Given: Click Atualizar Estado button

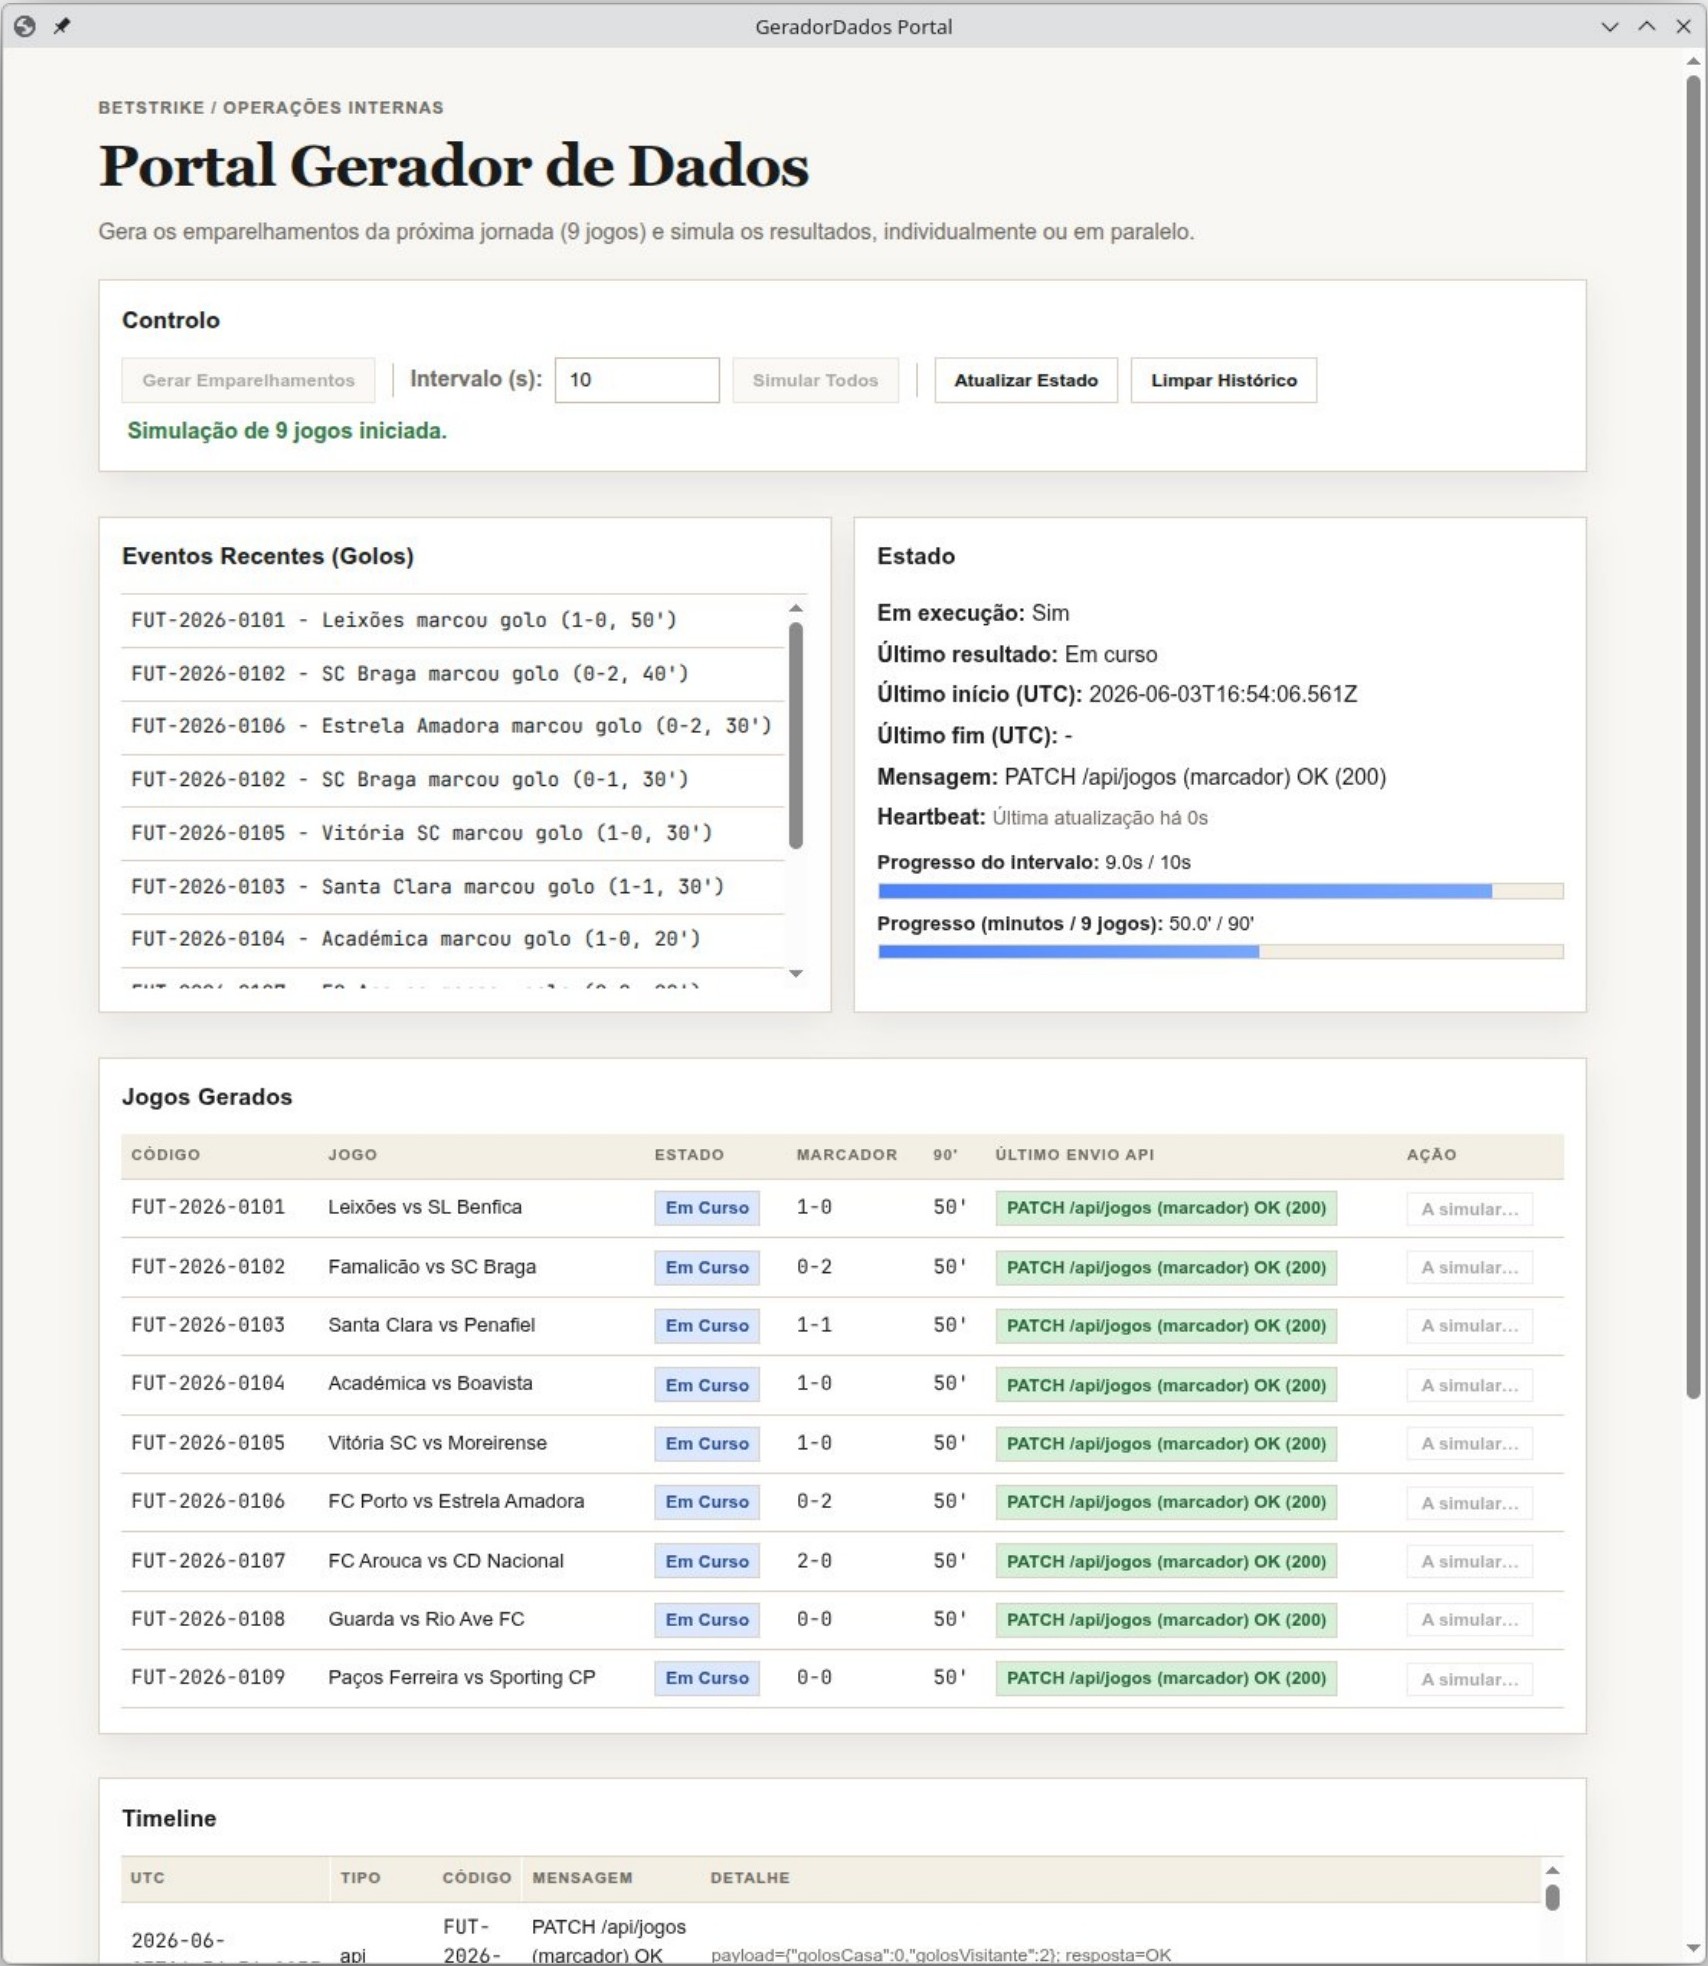Looking at the screenshot, I should [x=1026, y=380].
